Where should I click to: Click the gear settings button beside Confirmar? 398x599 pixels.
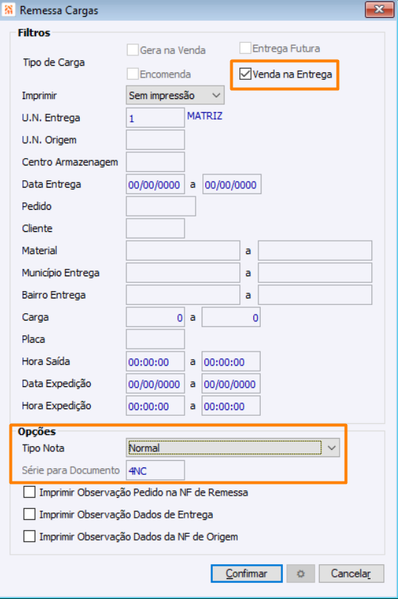pyautogui.click(x=301, y=573)
